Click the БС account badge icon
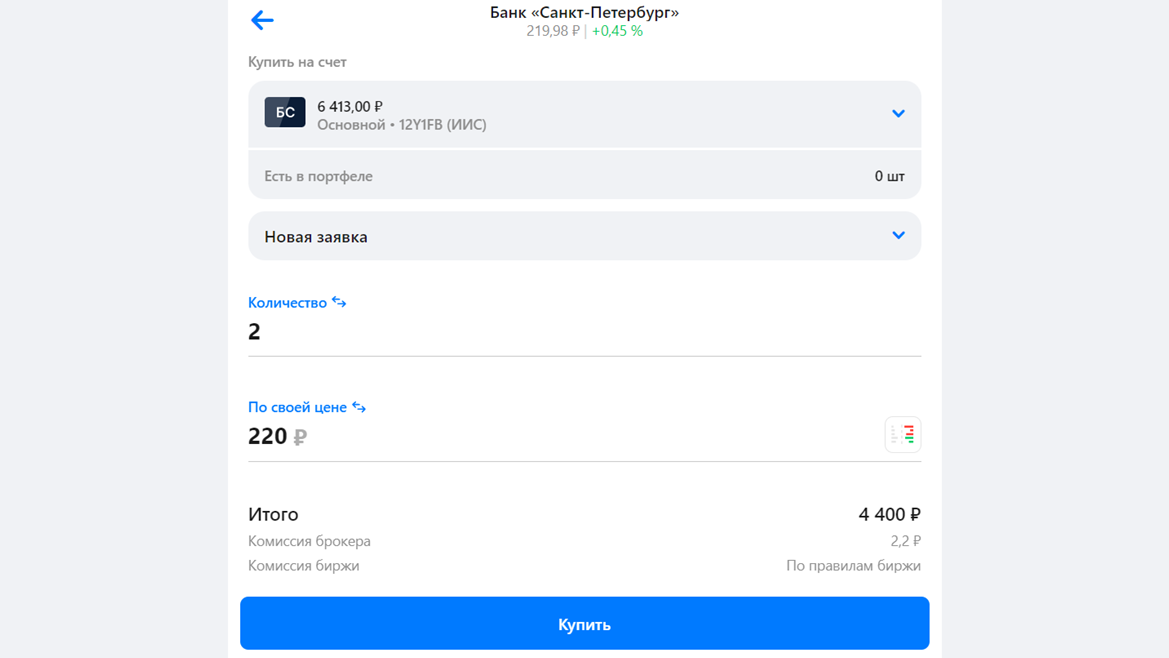Screen dimensions: 1169x658 coord(285,113)
